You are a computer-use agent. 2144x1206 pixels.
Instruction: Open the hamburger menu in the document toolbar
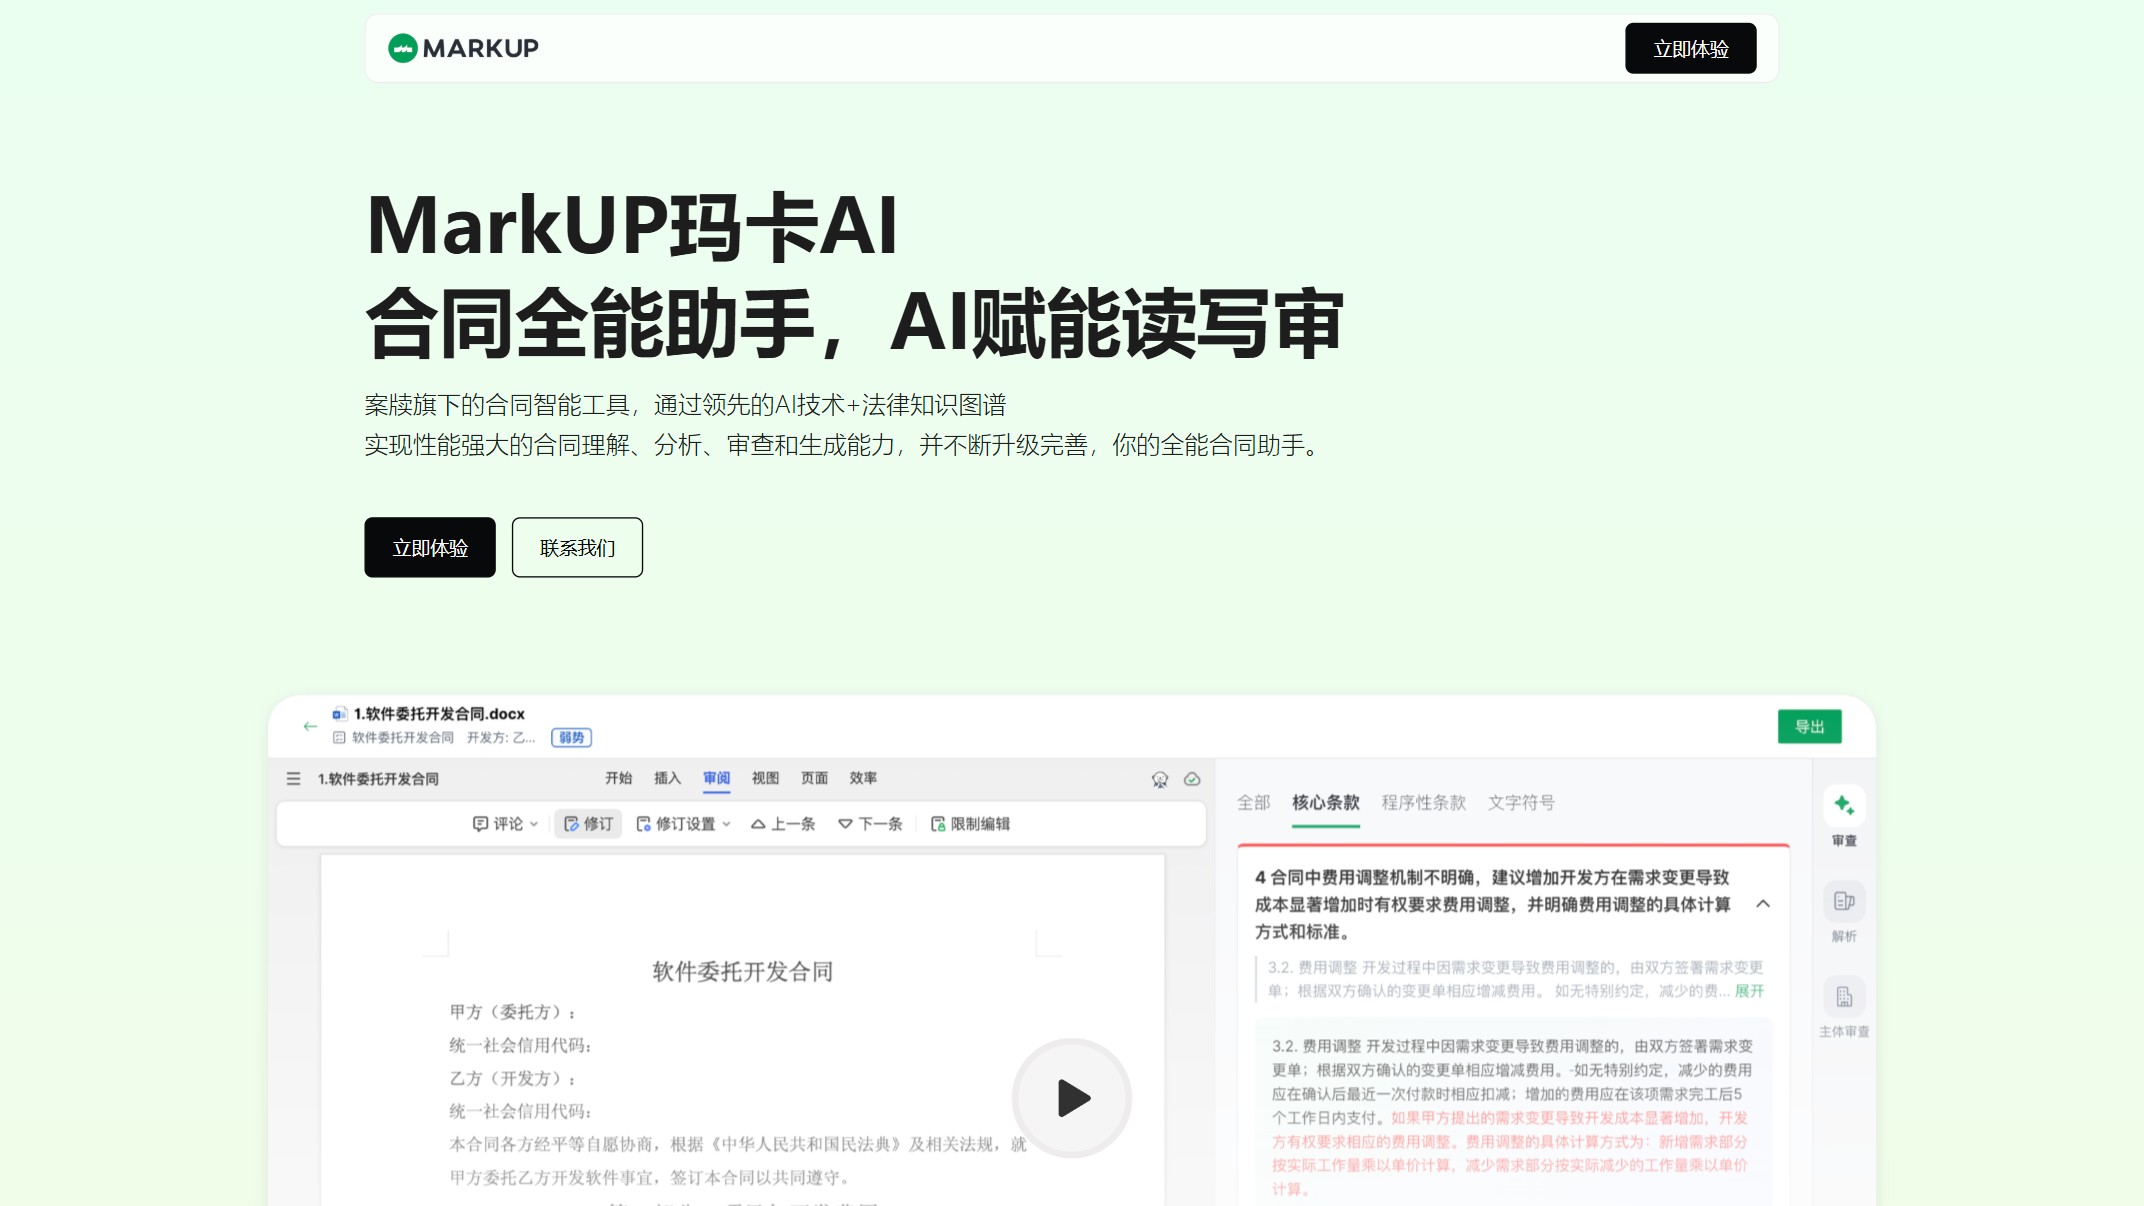[293, 779]
